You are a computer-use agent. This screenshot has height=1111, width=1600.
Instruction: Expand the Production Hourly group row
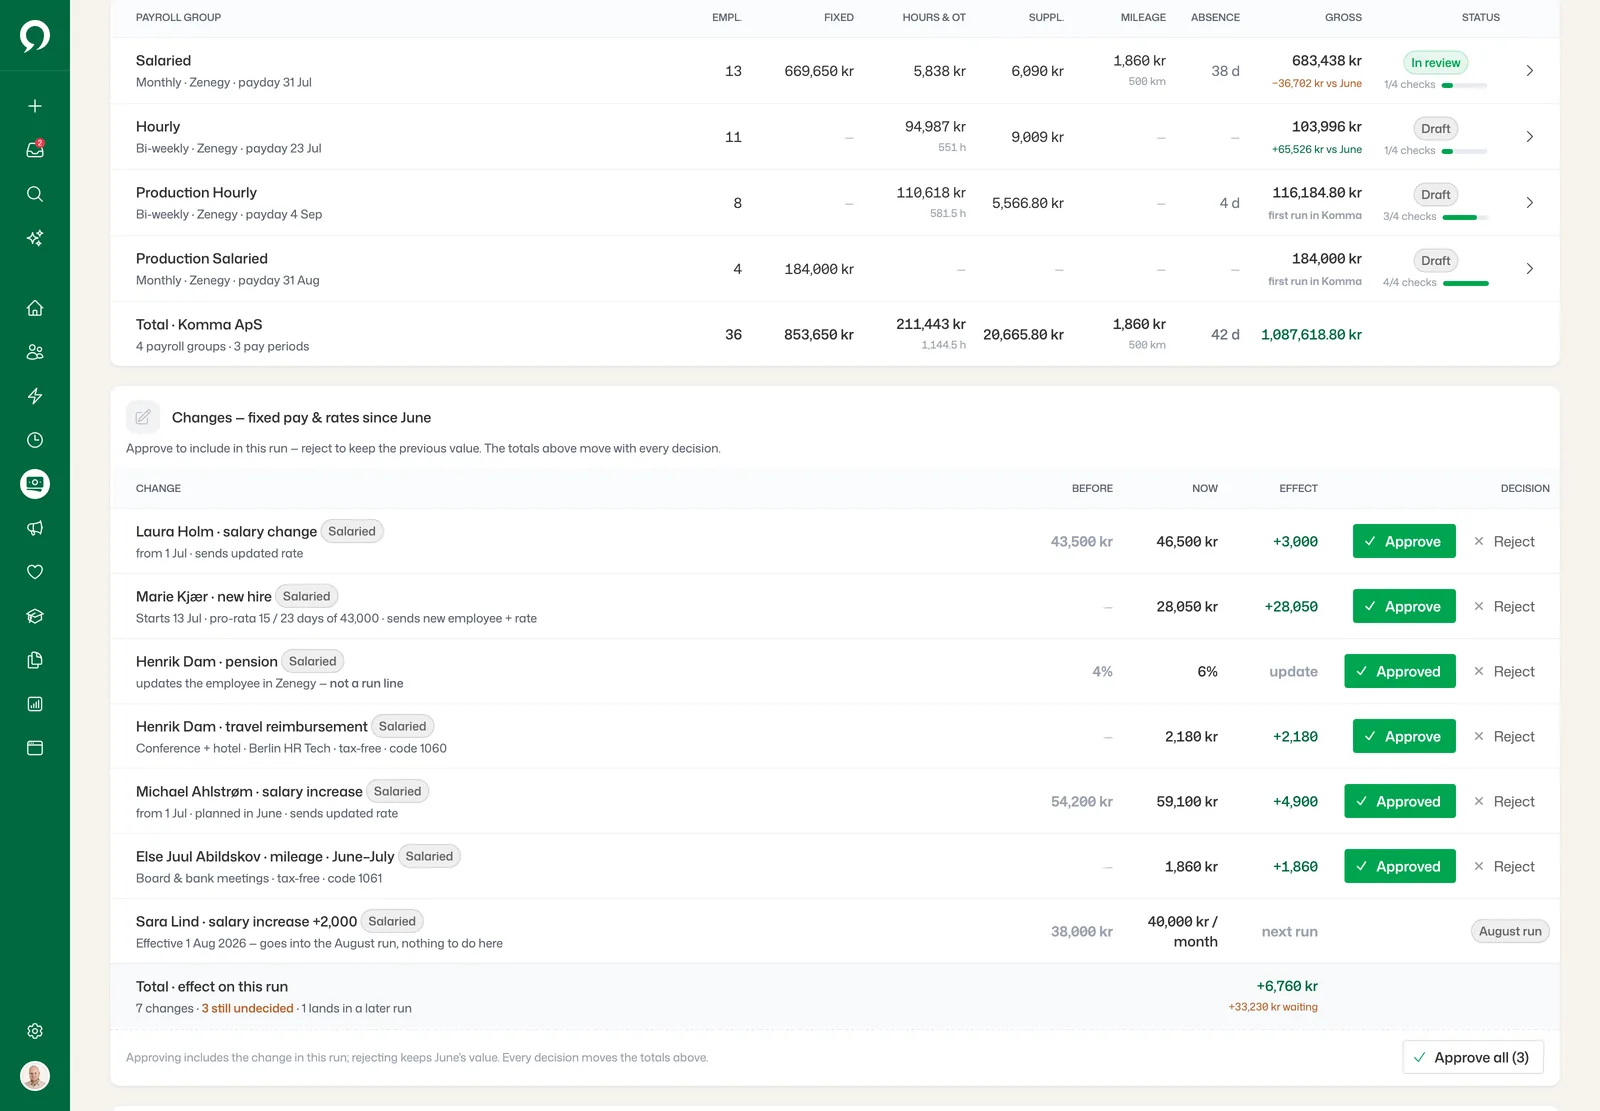click(1530, 203)
